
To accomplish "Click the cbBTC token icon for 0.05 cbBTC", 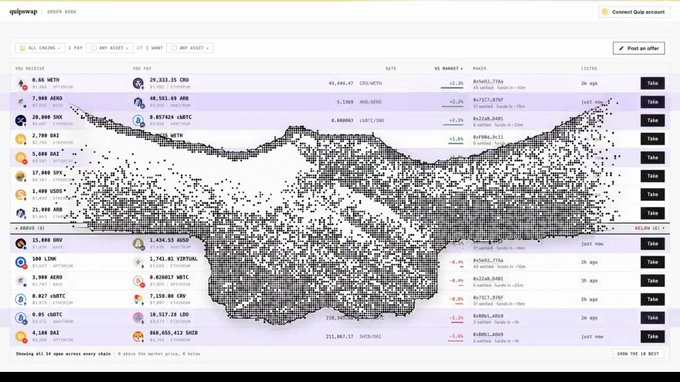I will coord(21,318).
